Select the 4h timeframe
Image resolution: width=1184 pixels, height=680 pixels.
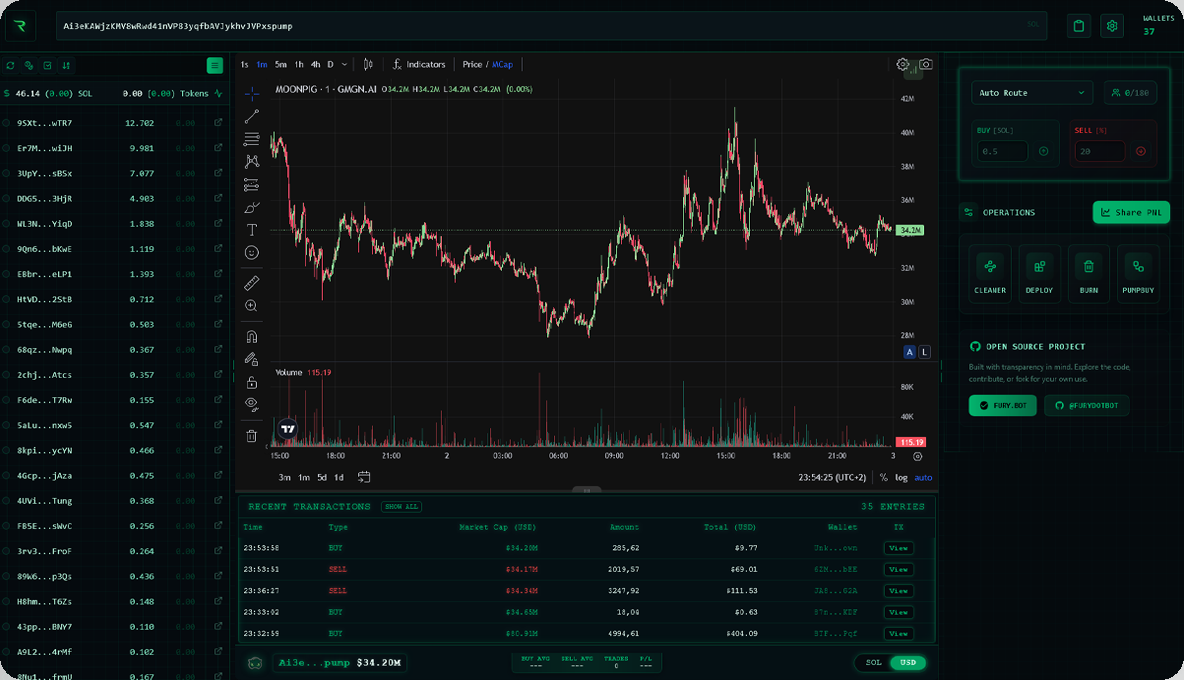point(316,64)
